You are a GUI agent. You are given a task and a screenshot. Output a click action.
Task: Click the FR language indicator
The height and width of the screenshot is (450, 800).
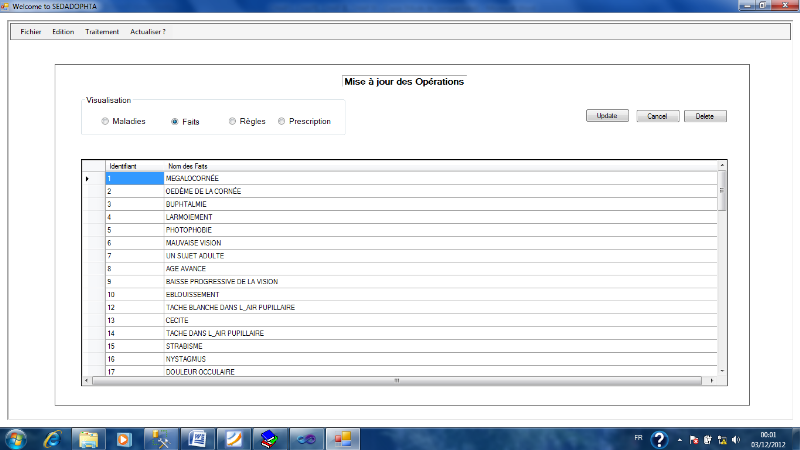[638, 438]
